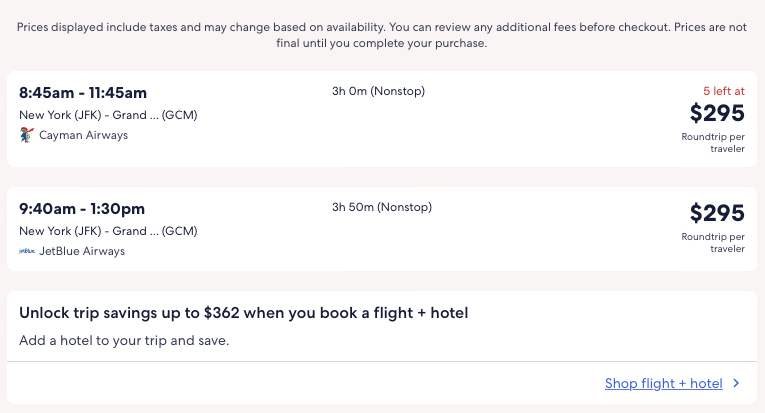This screenshot has height=413, width=765.
Task: Click the 'Add a hotel to your trip' text
Action: tap(124, 341)
